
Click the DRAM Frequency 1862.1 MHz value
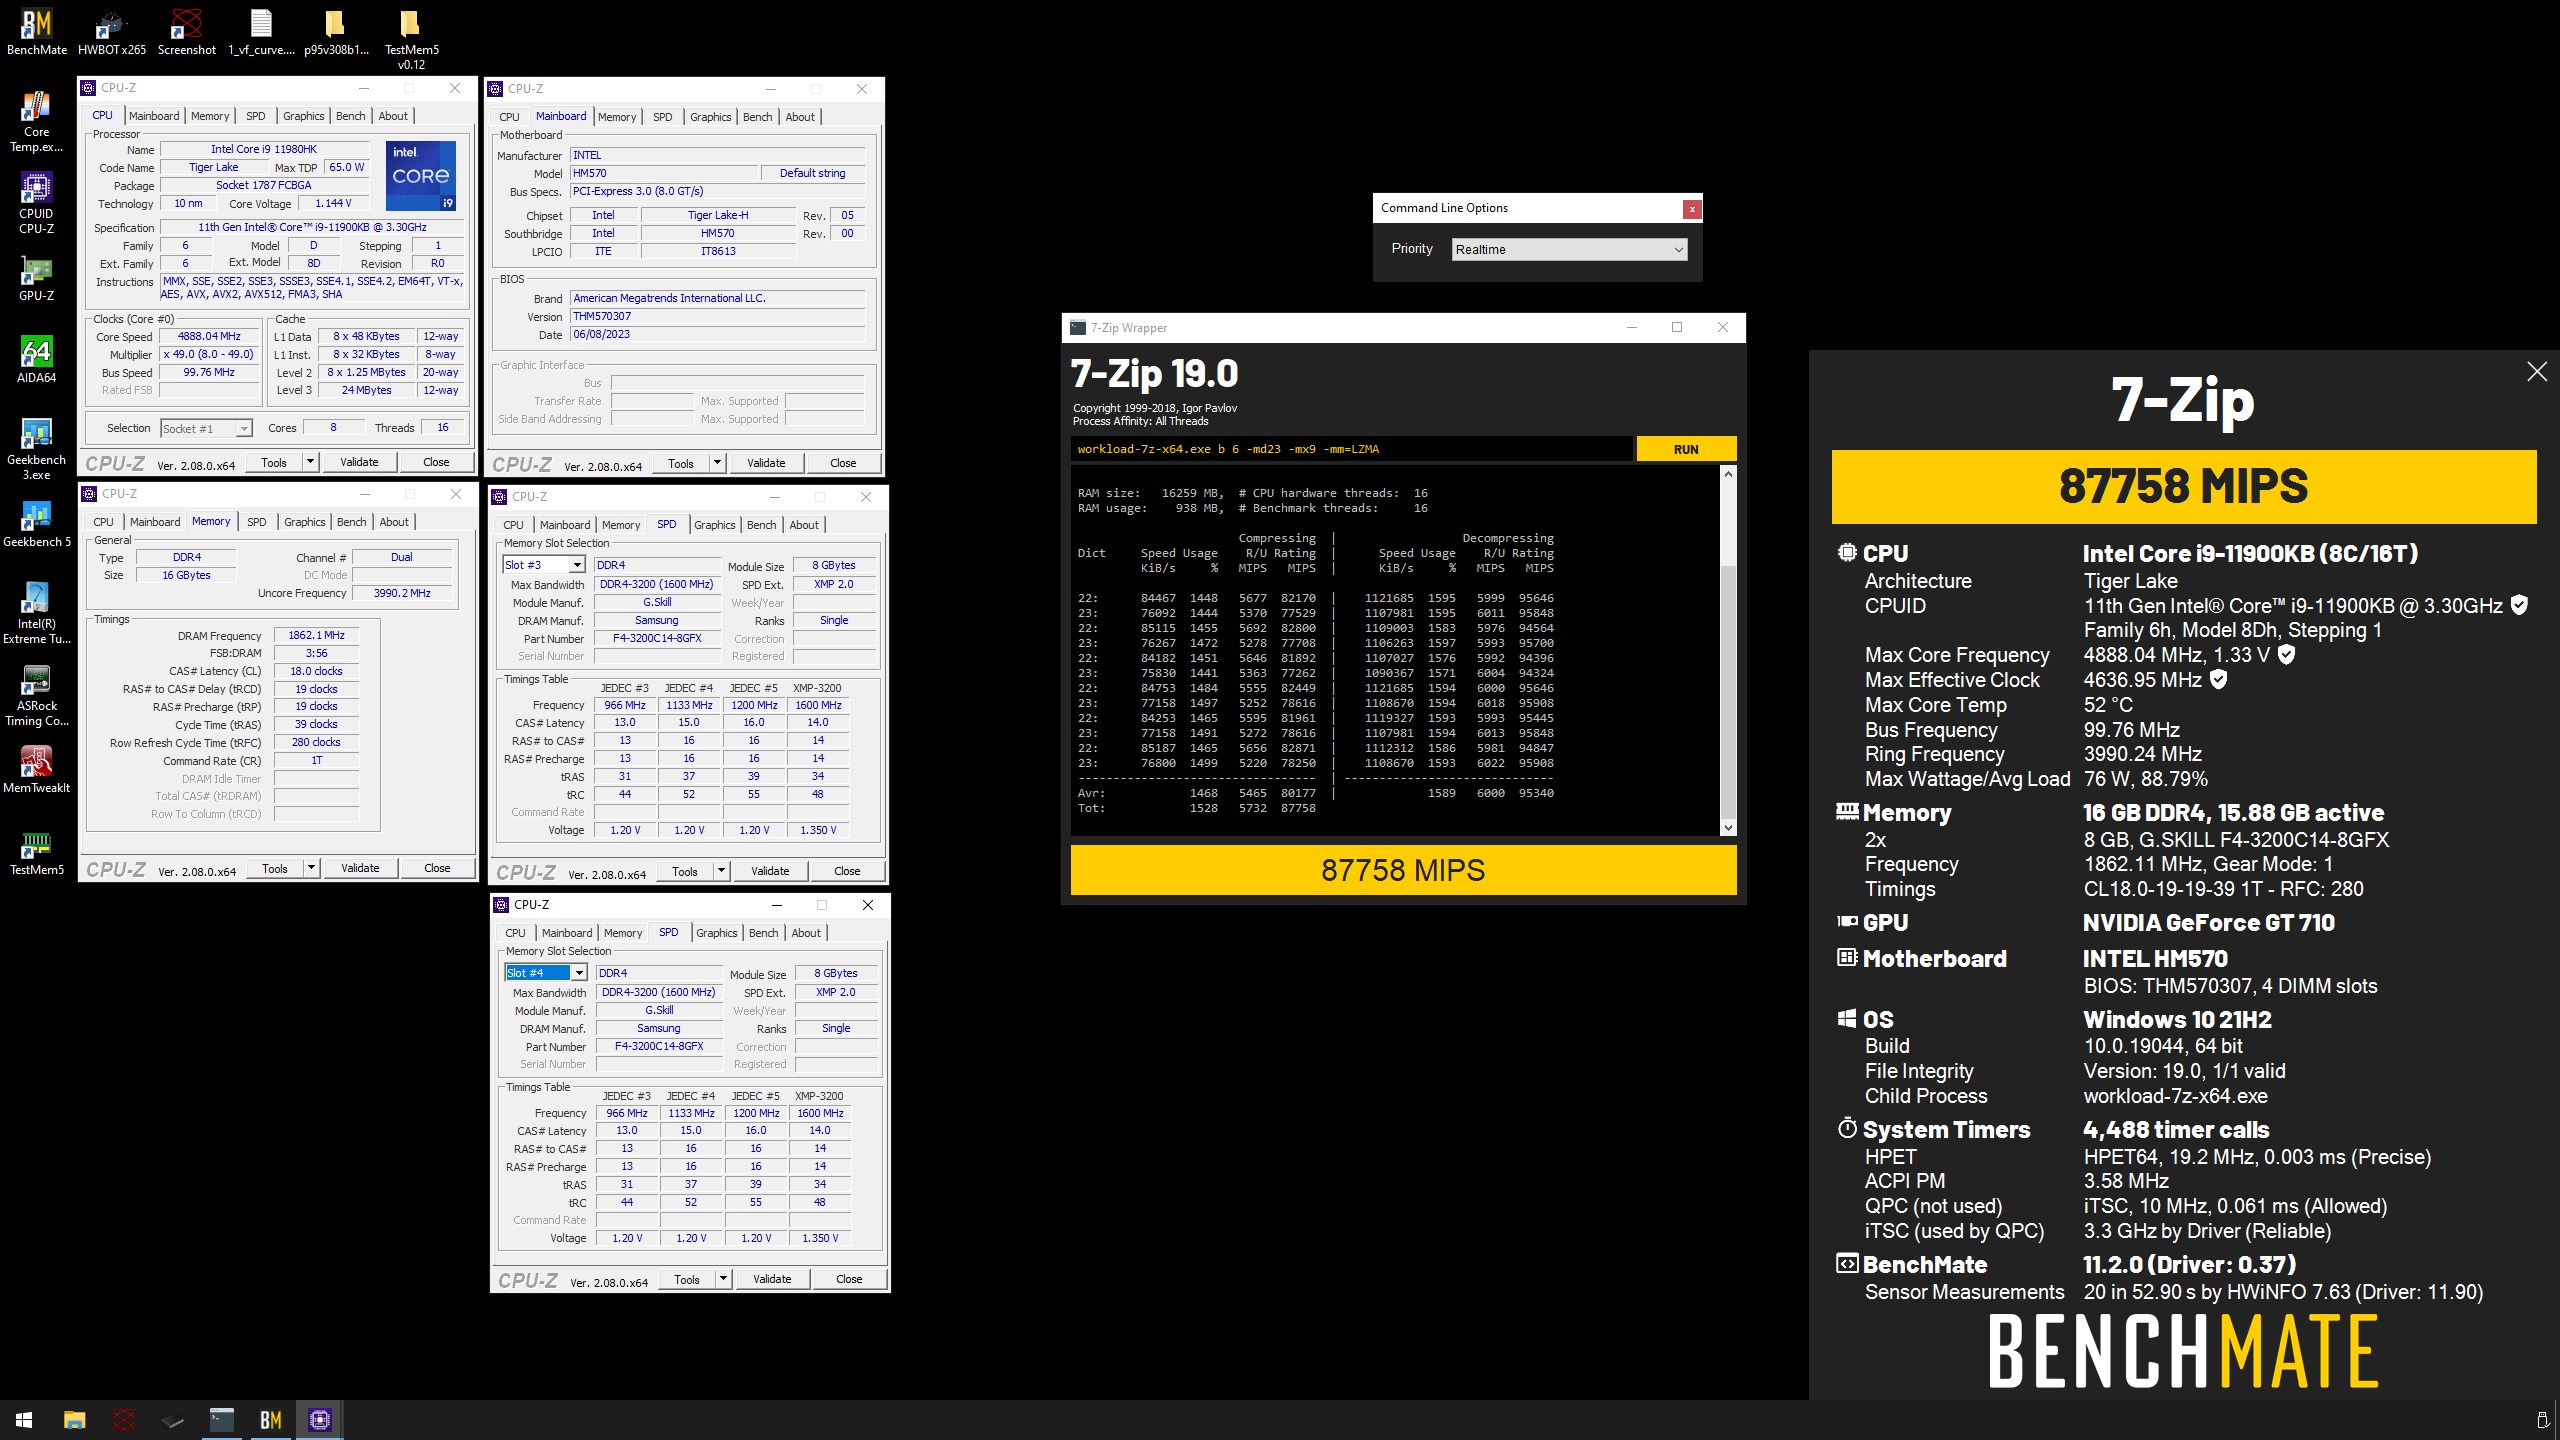coord(316,635)
